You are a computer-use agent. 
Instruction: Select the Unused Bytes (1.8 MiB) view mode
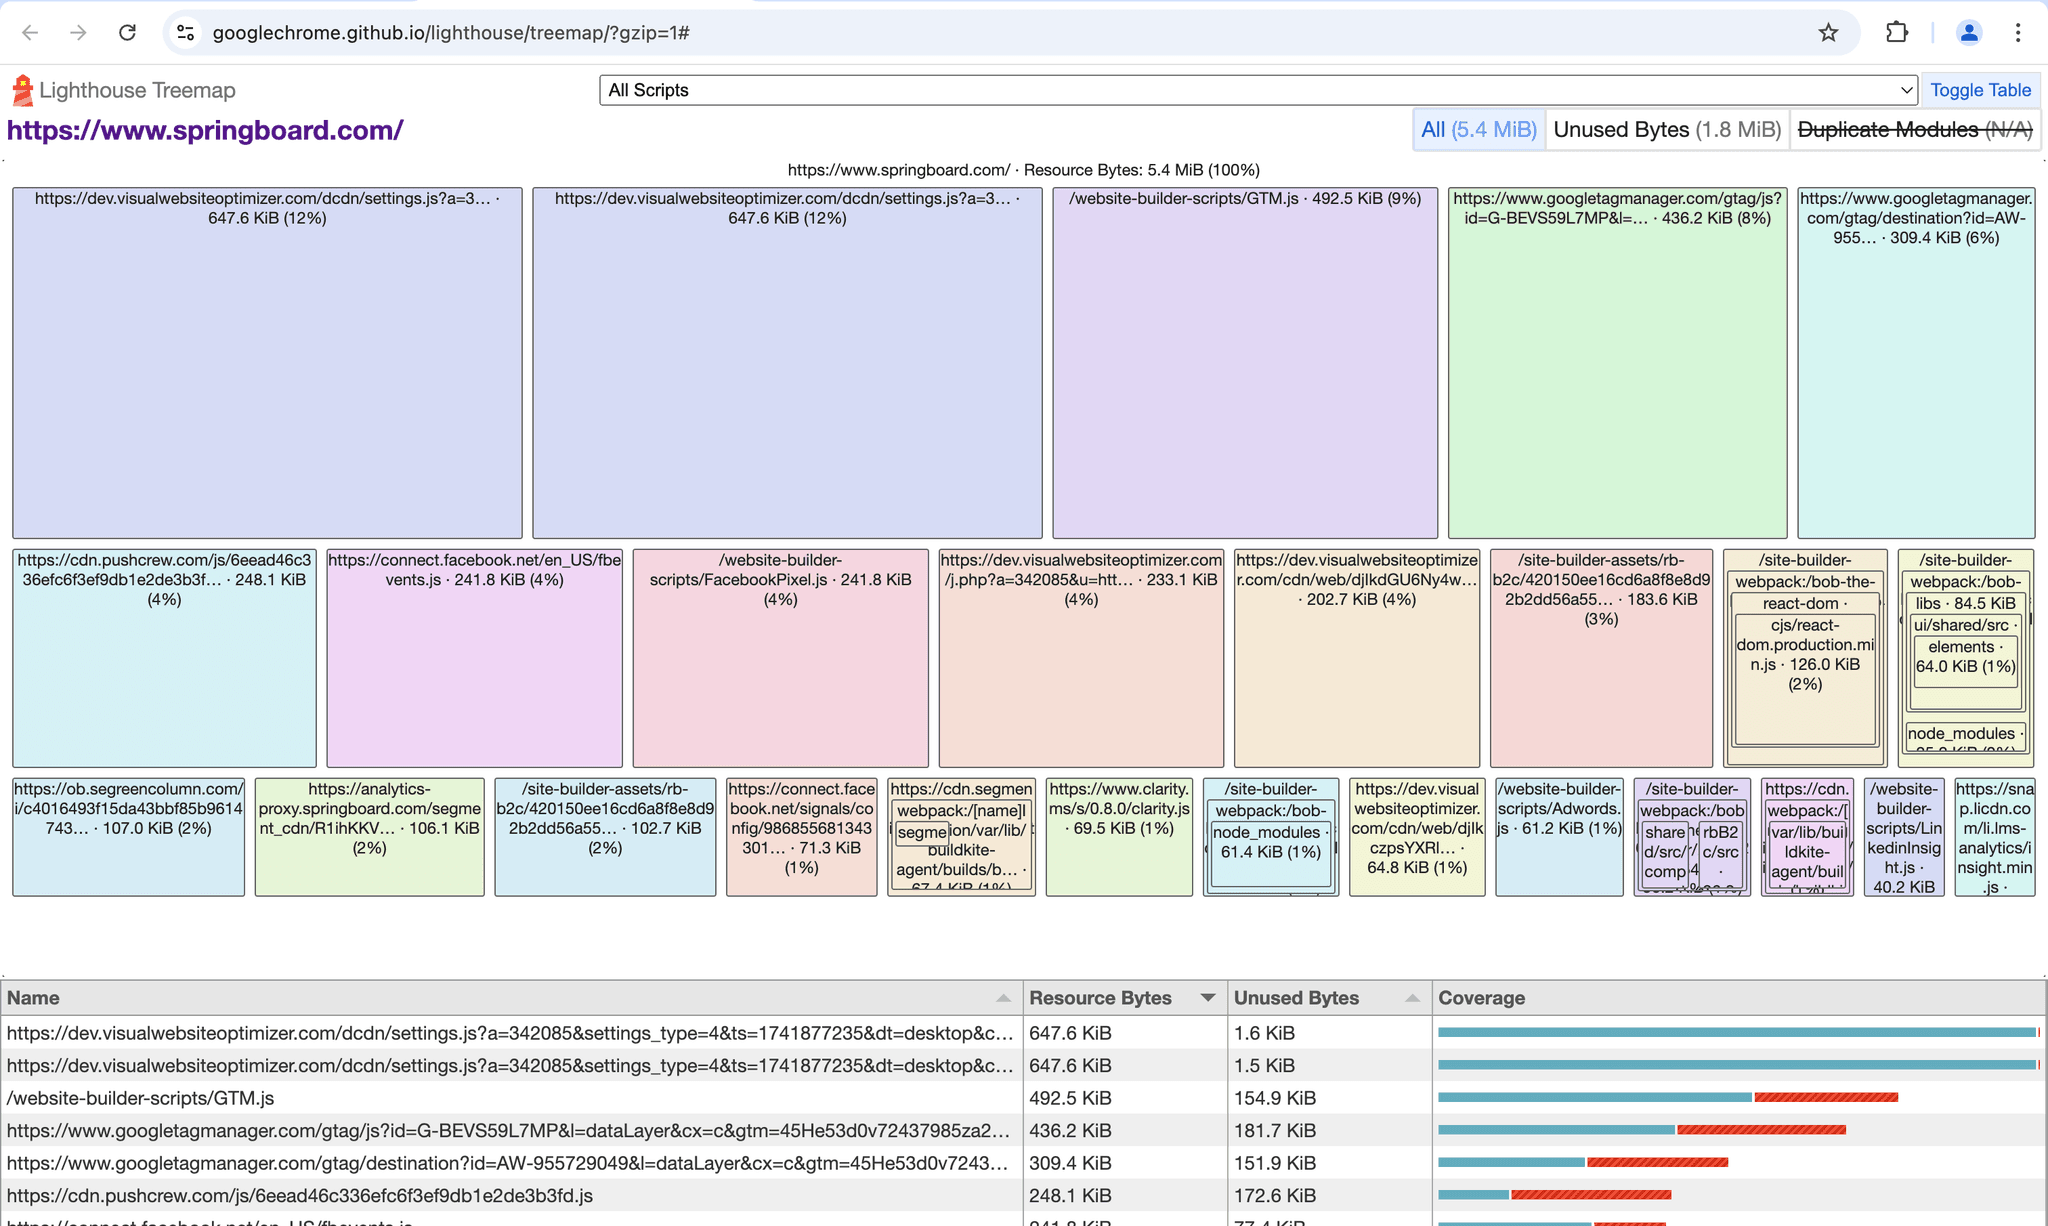pos(1667,130)
